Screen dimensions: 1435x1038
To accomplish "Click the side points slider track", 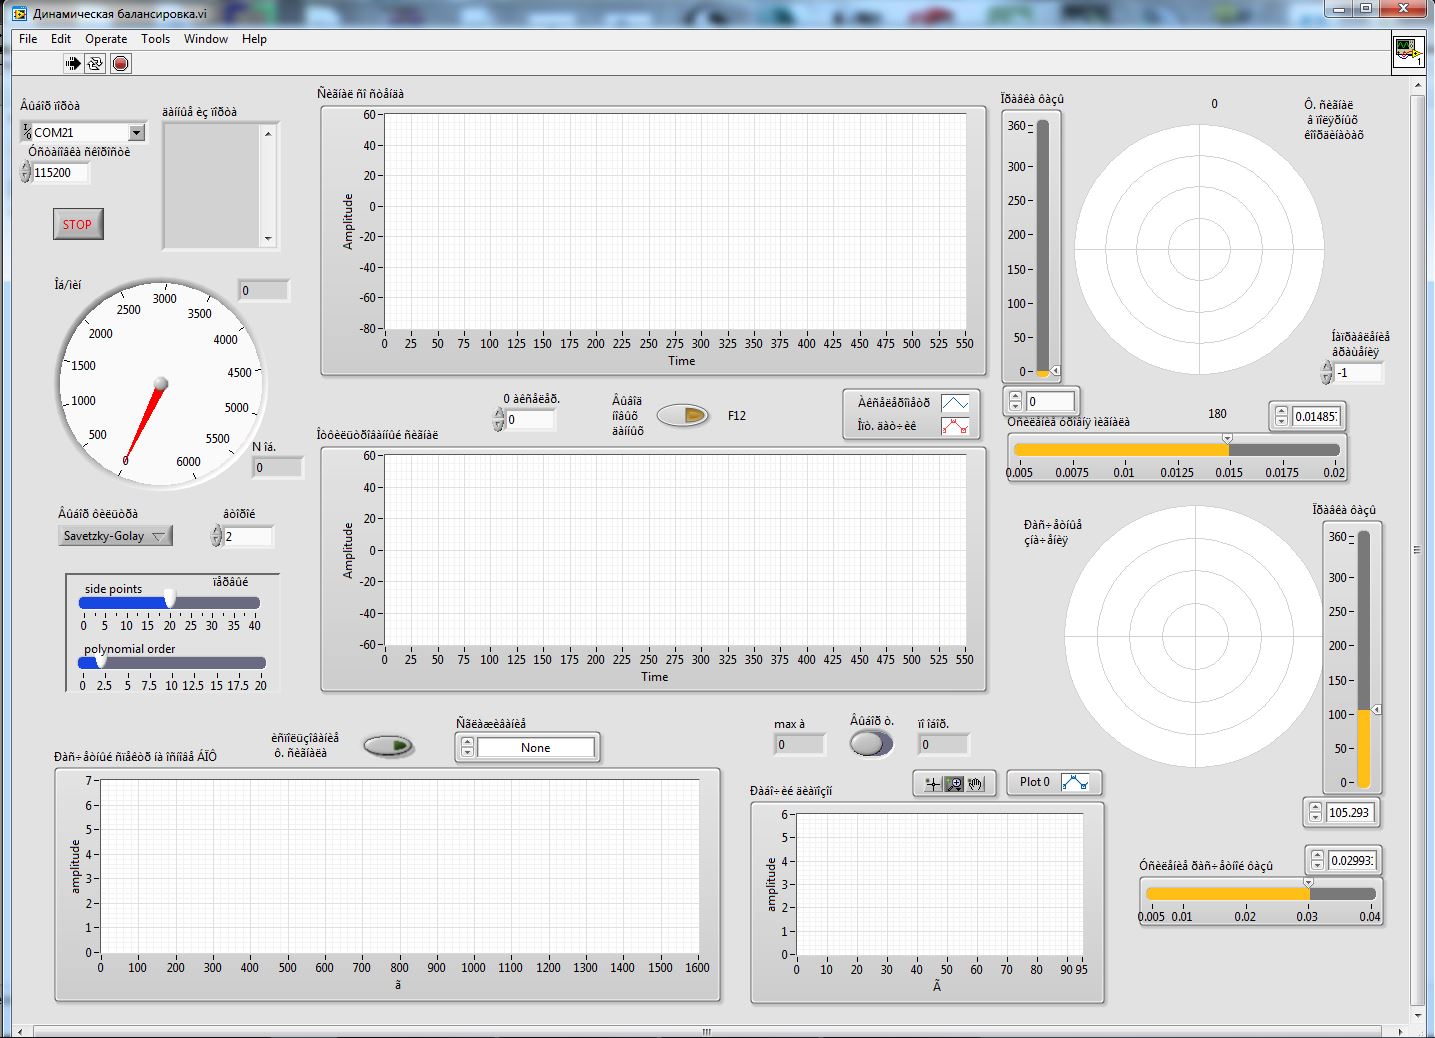I will [x=215, y=603].
